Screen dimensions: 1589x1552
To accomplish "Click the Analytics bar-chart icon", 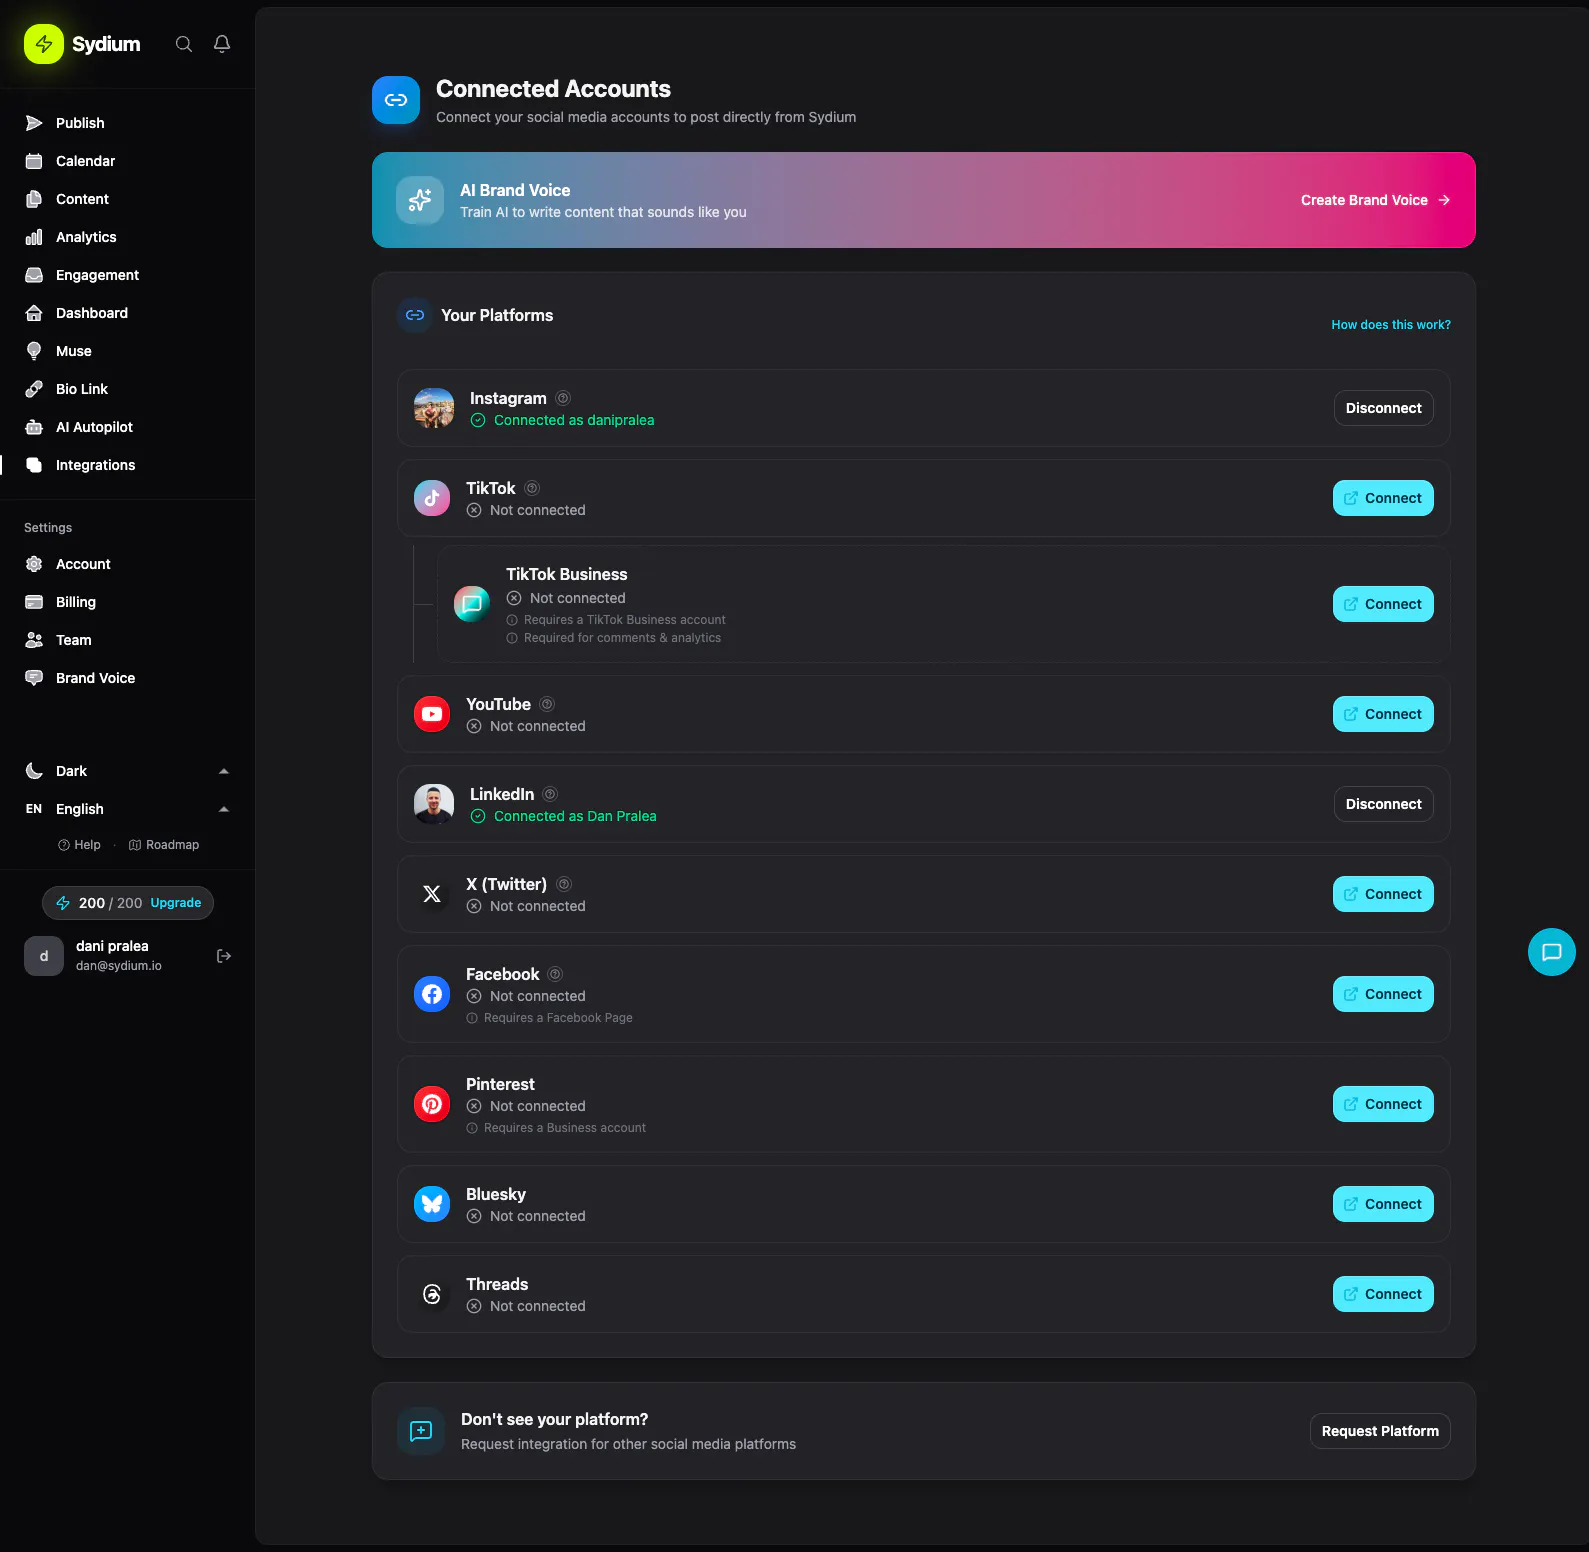I will pos(34,237).
